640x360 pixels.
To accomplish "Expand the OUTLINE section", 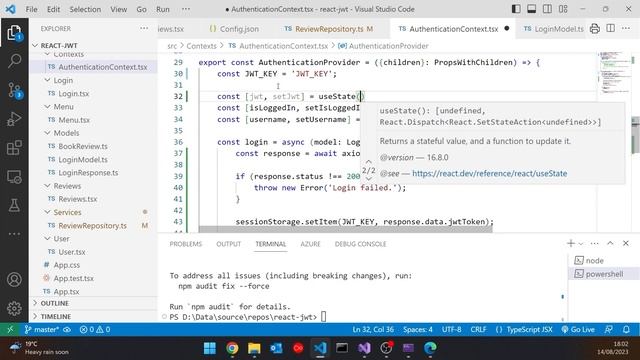I will (x=93, y=303).
